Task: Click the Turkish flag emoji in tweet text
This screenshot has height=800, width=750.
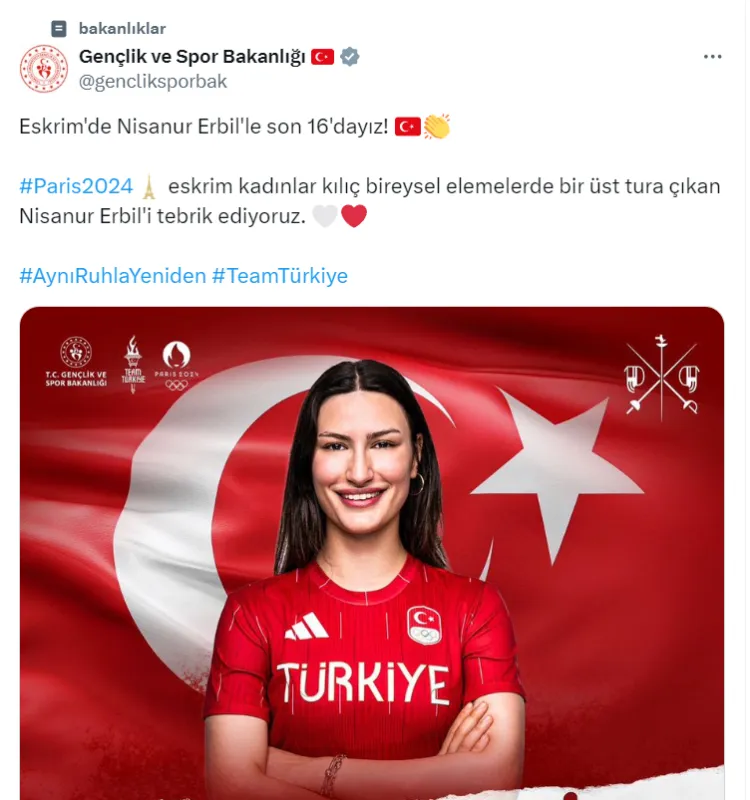Action: [x=408, y=127]
